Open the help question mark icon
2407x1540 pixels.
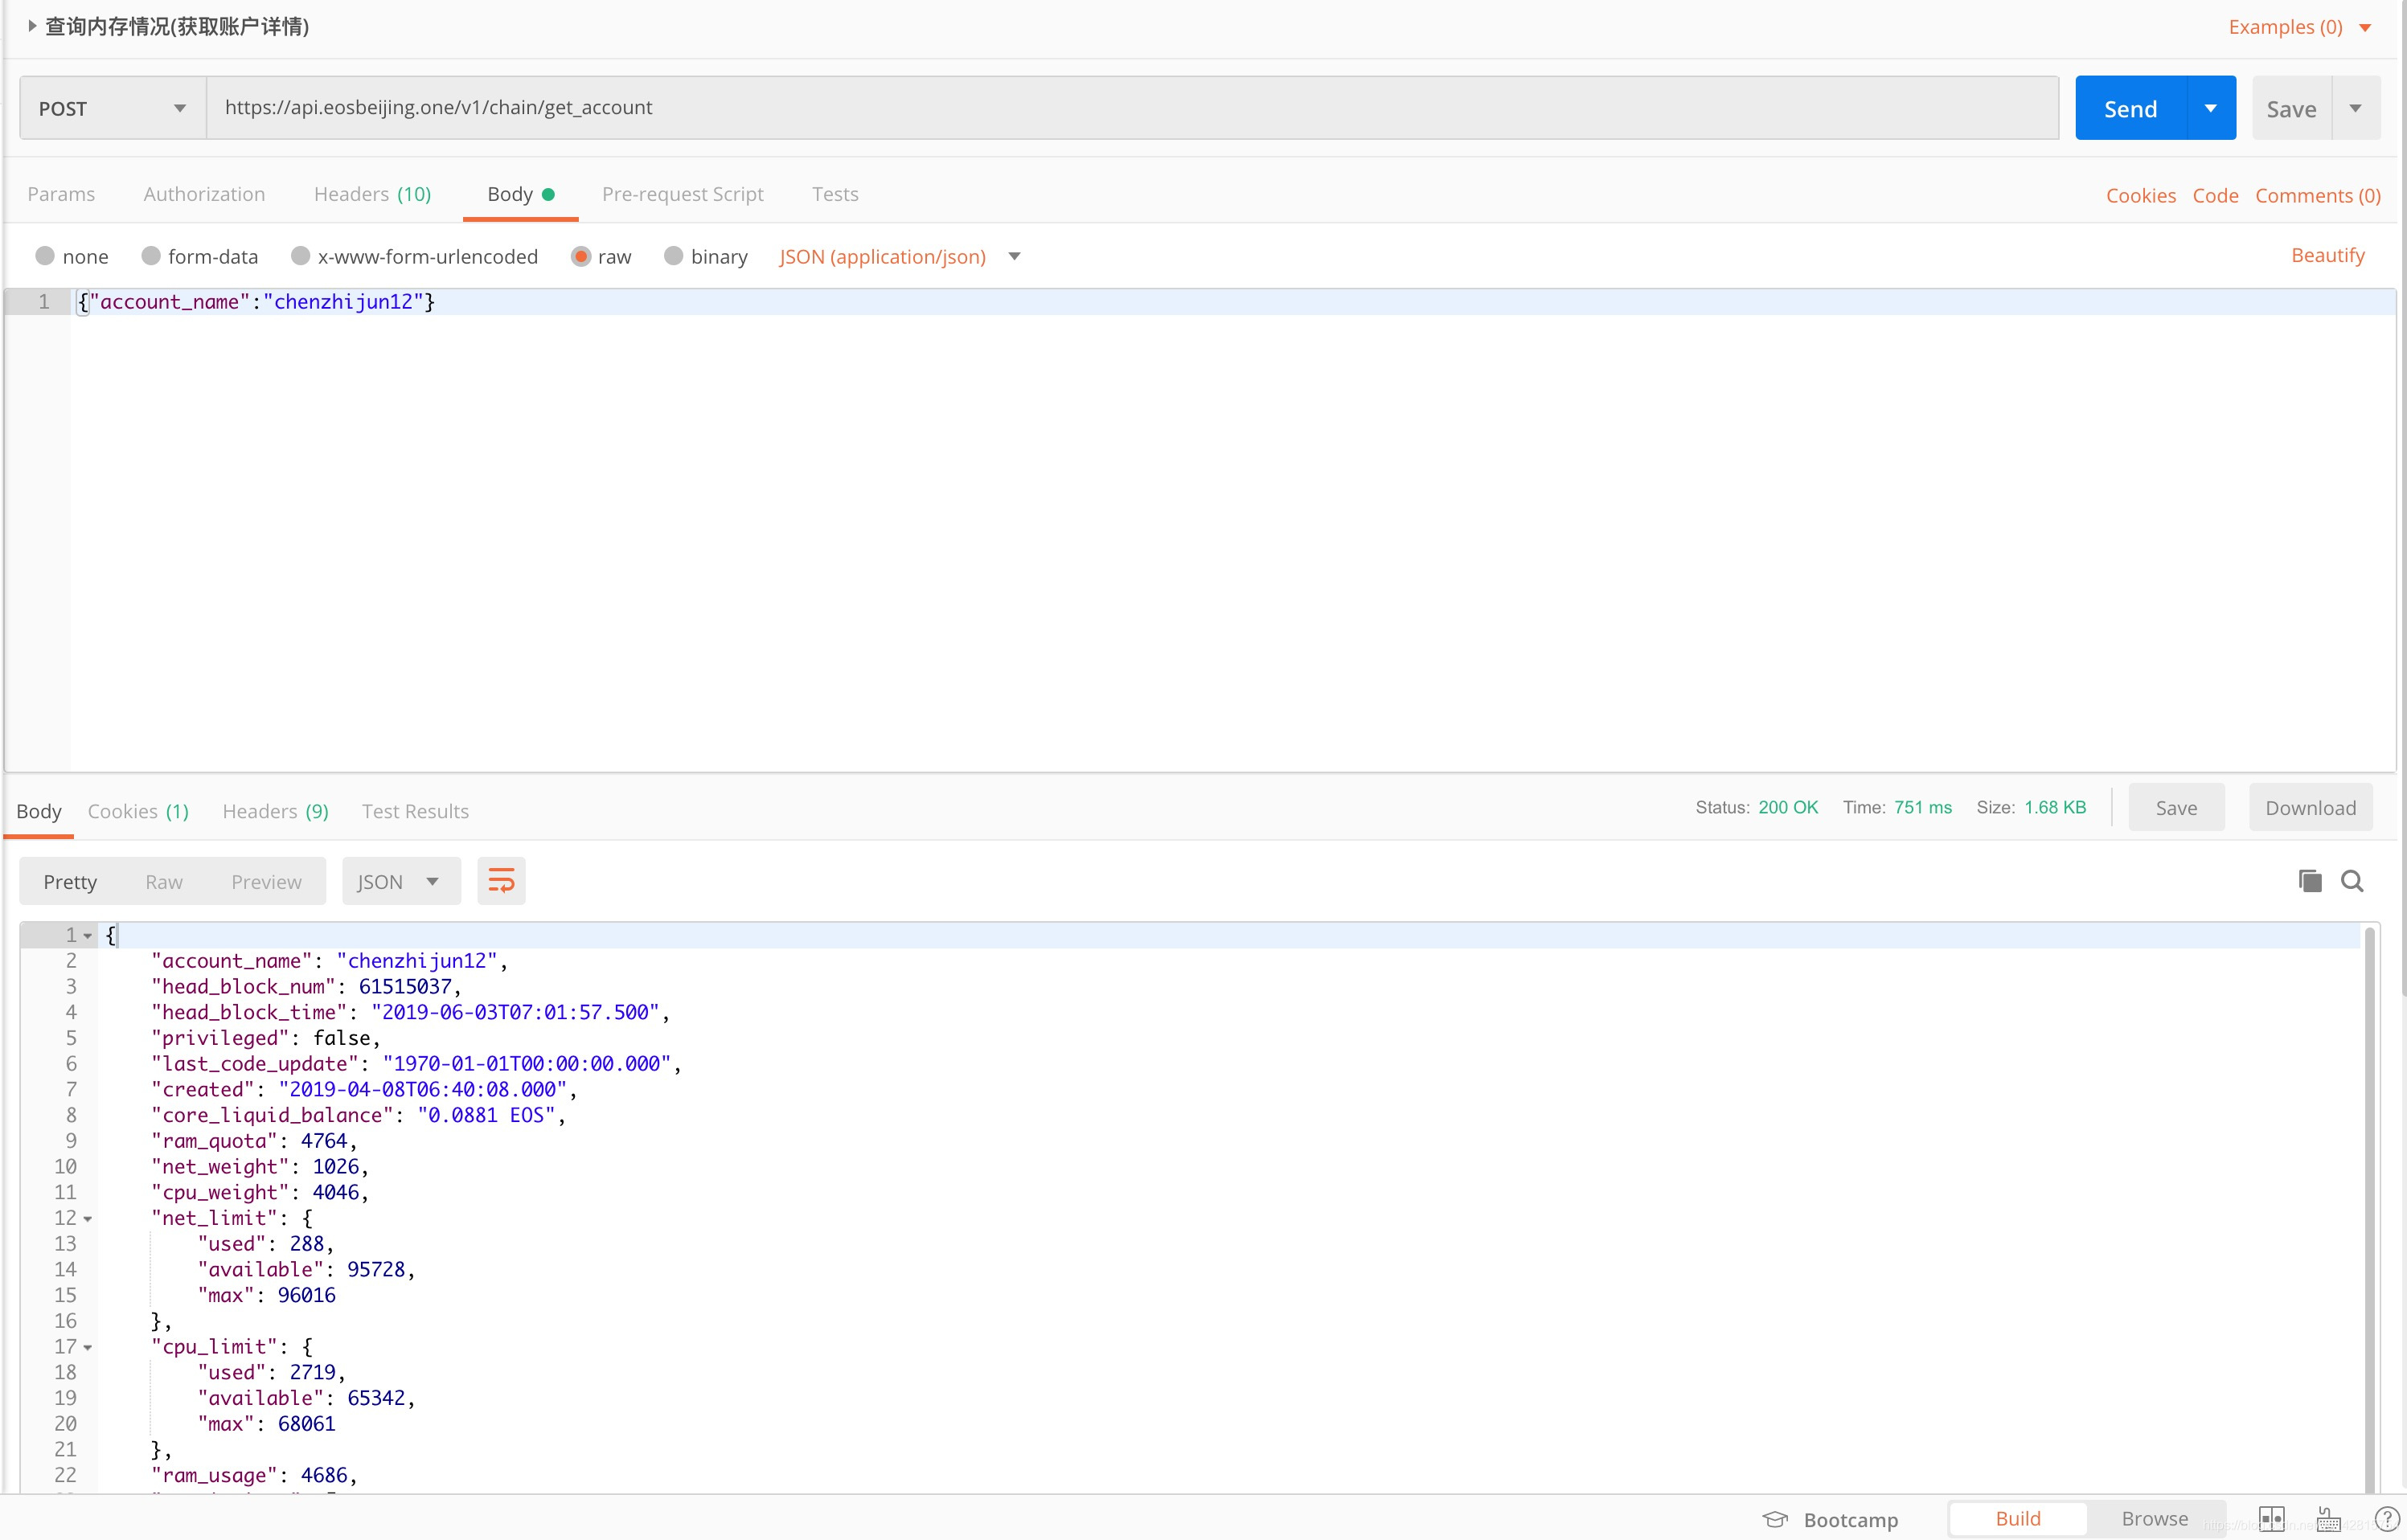2386,1519
